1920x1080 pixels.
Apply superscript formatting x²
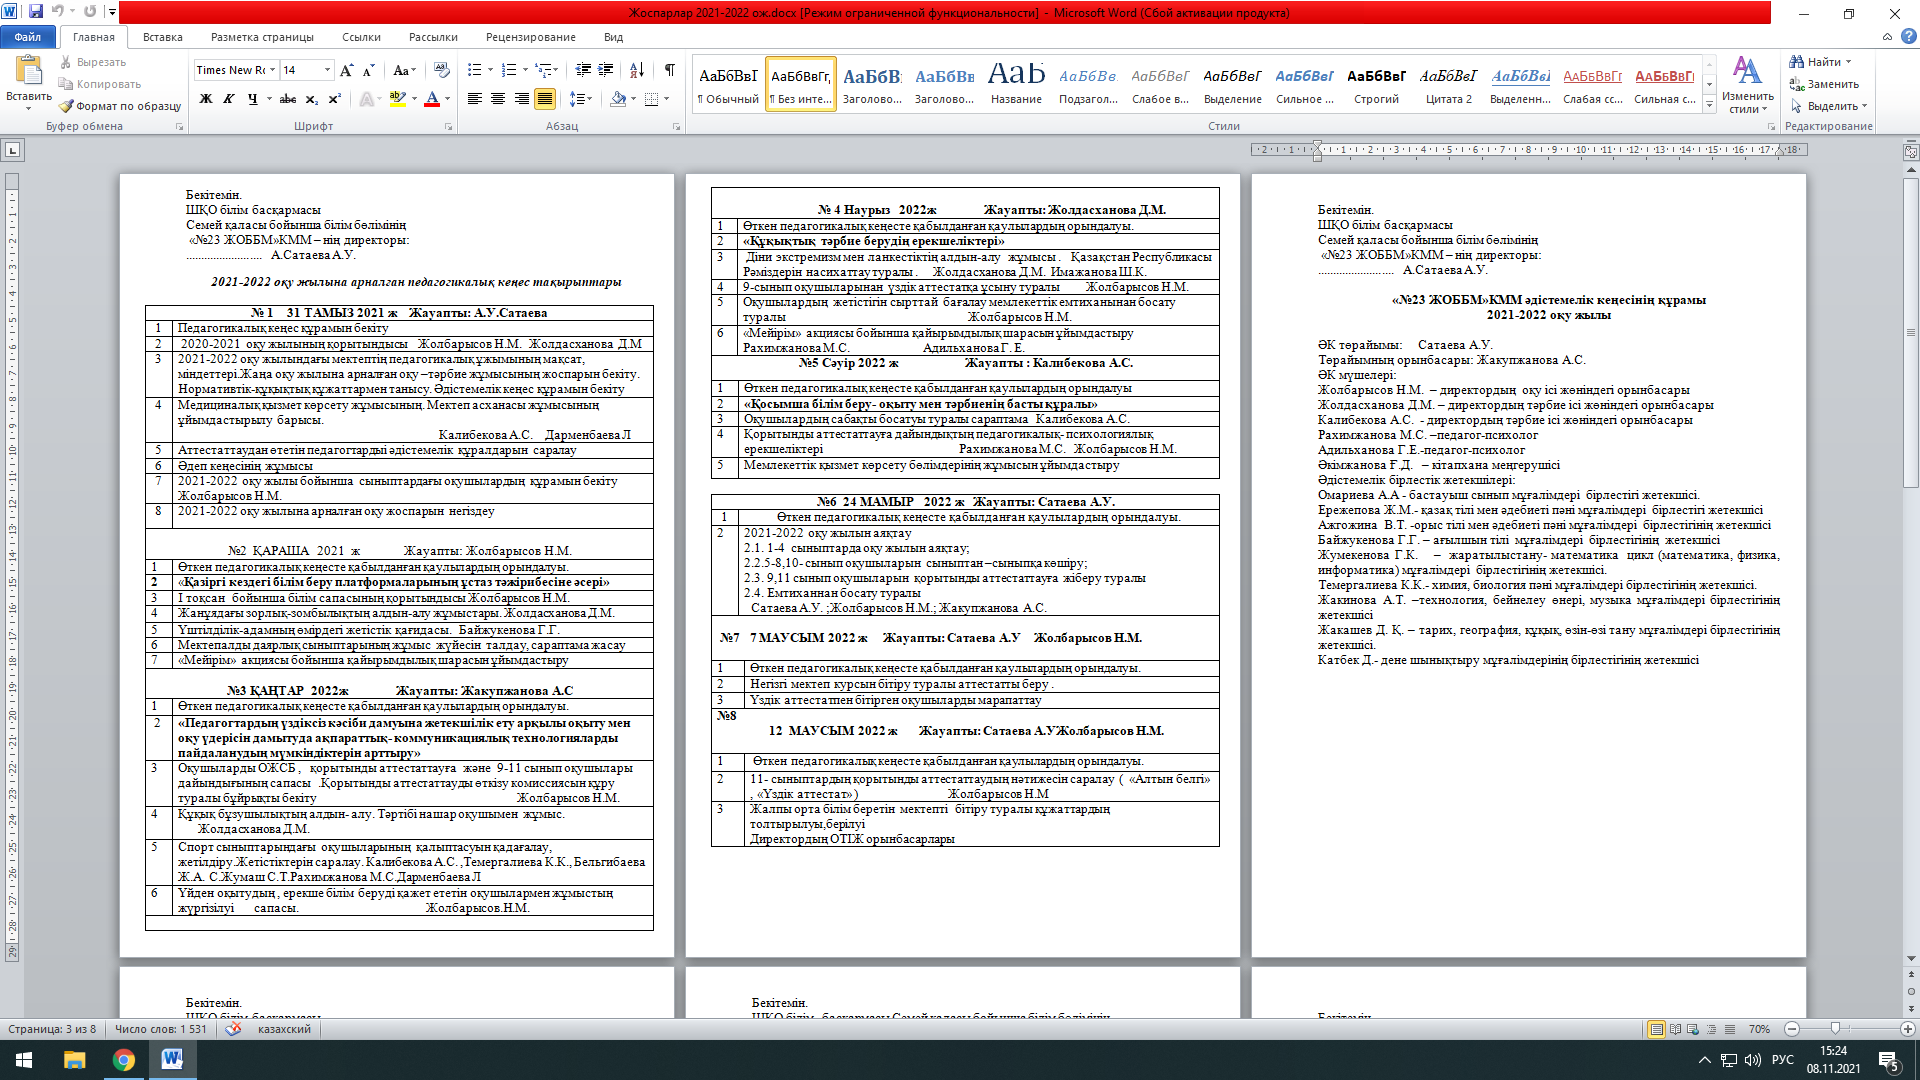334,99
